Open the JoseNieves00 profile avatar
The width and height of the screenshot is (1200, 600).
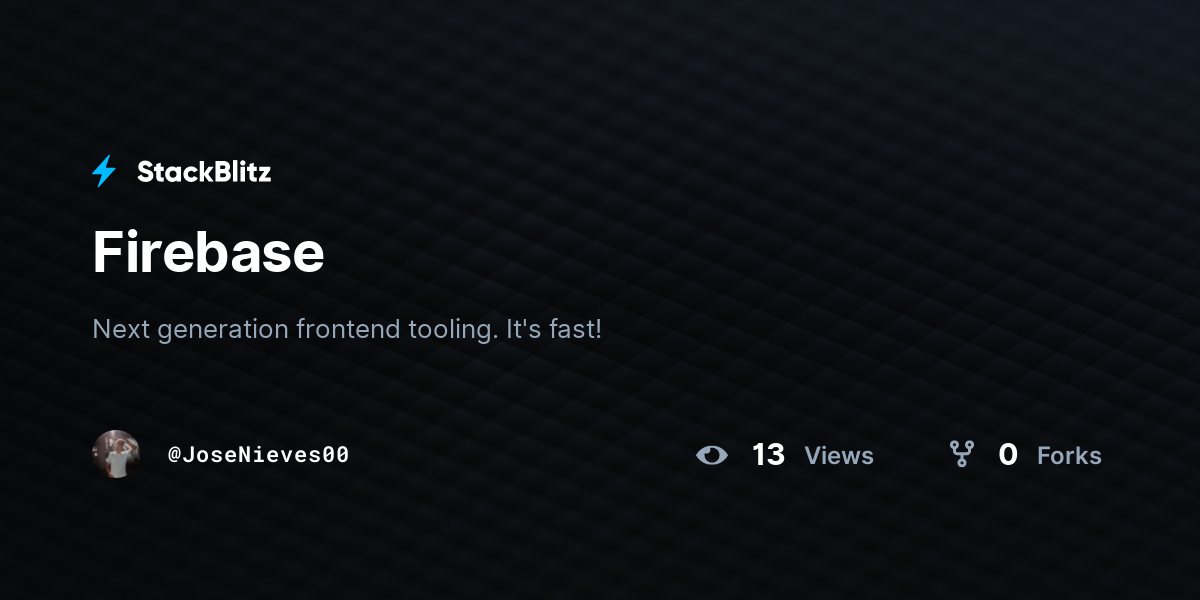[116, 454]
